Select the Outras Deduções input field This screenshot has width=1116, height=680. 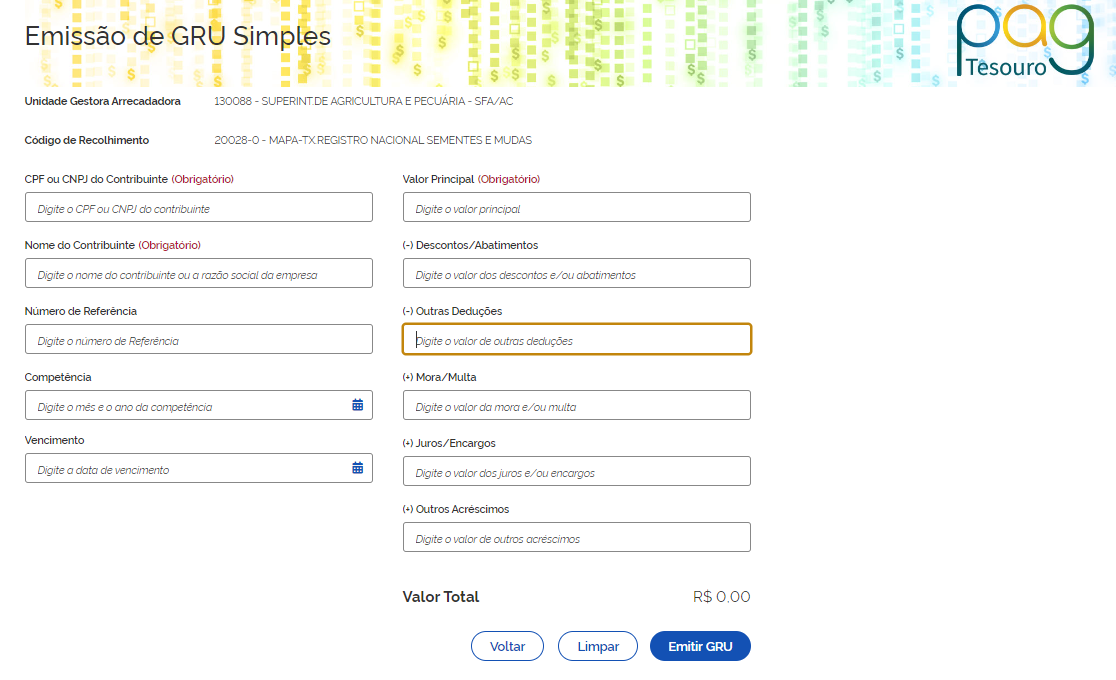(576, 340)
